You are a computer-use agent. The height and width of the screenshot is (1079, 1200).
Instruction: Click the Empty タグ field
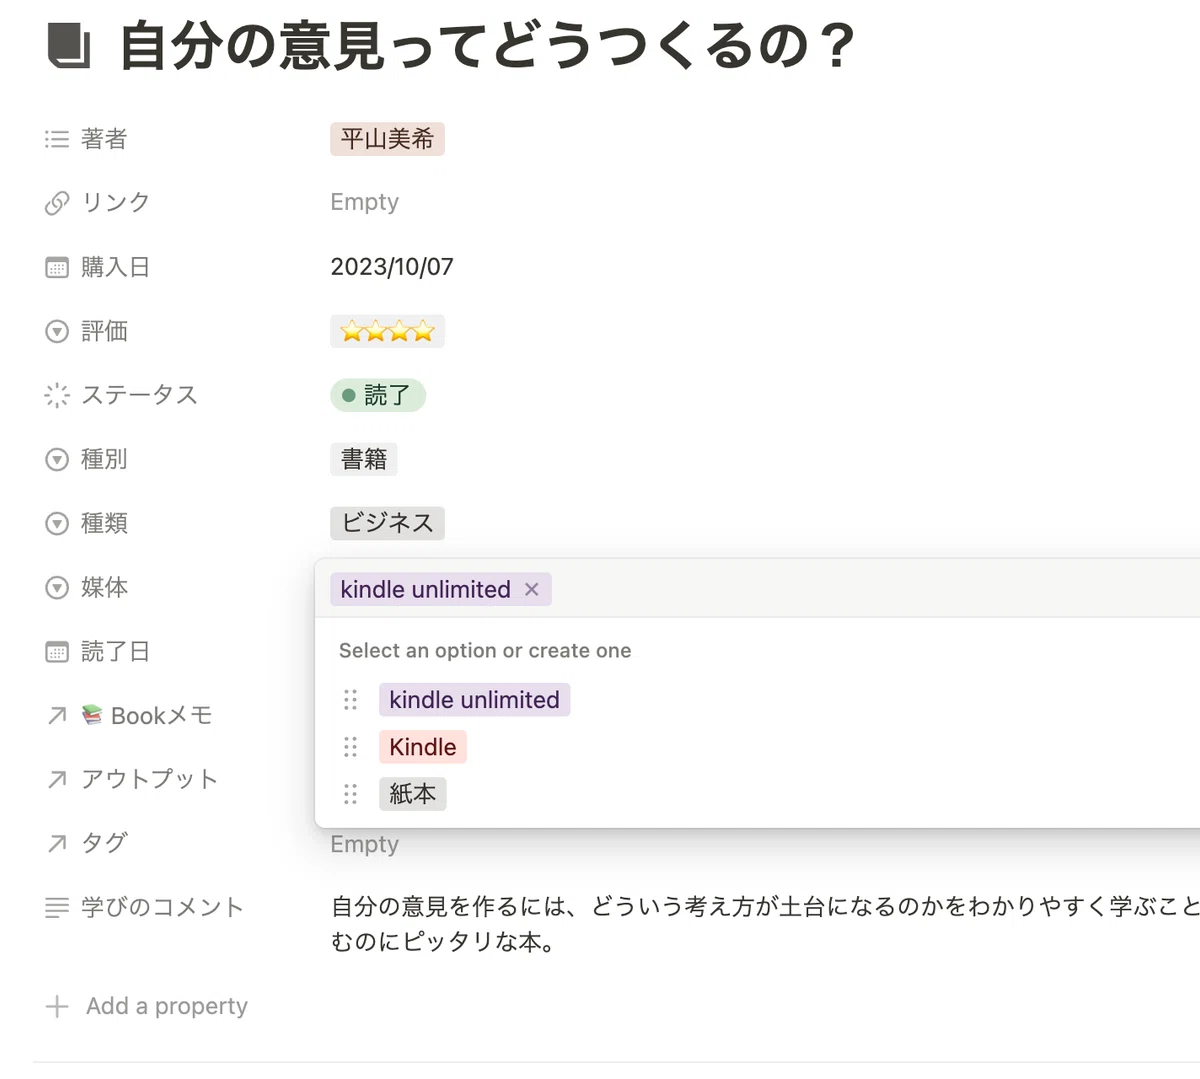click(x=365, y=844)
